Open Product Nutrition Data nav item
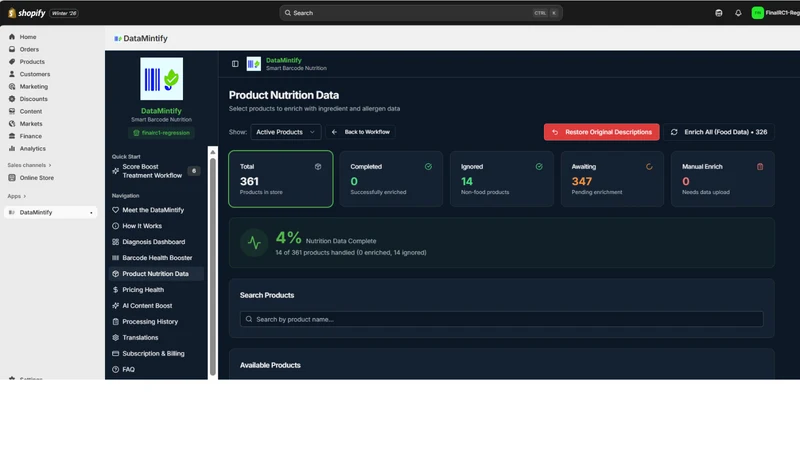The height and width of the screenshot is (450, 800). (156, 274)
